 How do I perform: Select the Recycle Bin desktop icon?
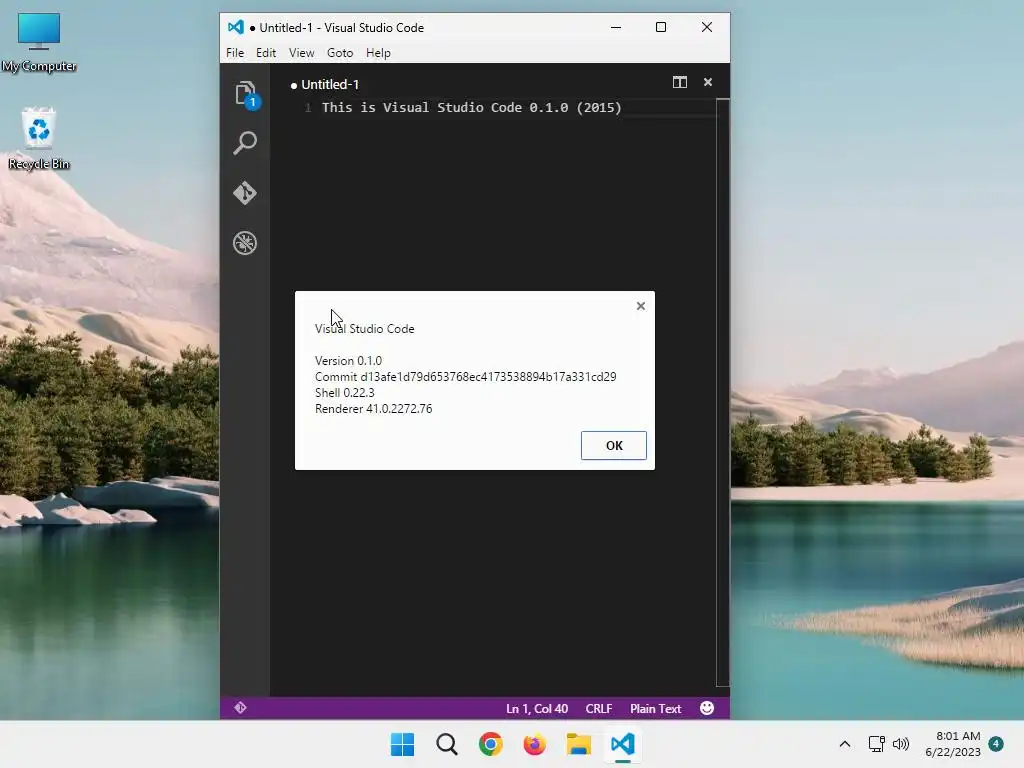(39, 139)
